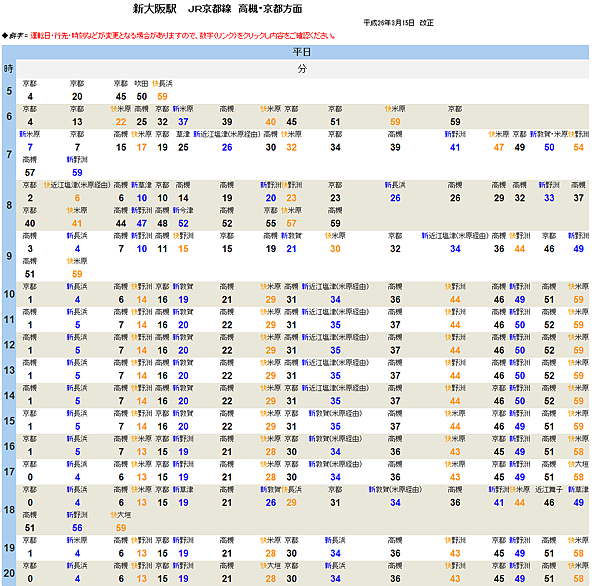600x586 pixels.
Task: Click the 18:46 train to Omi-Maiko
Action: 549,503
